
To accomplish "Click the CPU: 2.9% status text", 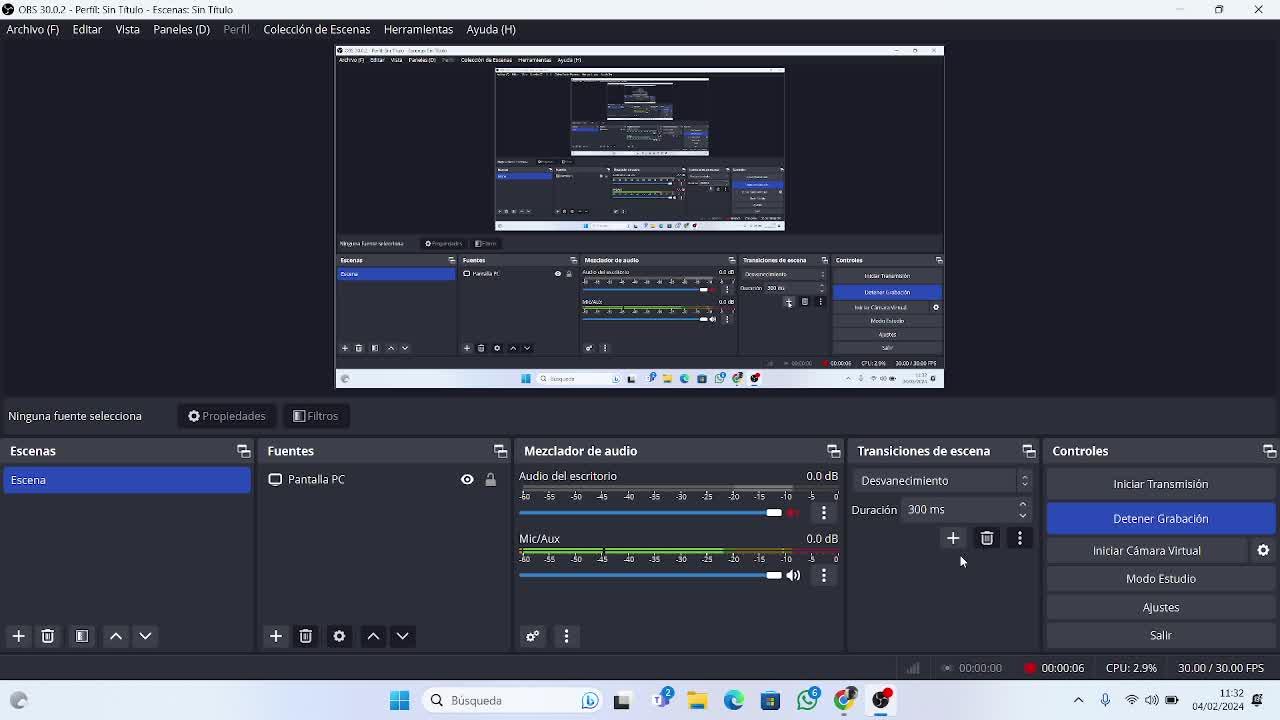I will coord(1131,668).
